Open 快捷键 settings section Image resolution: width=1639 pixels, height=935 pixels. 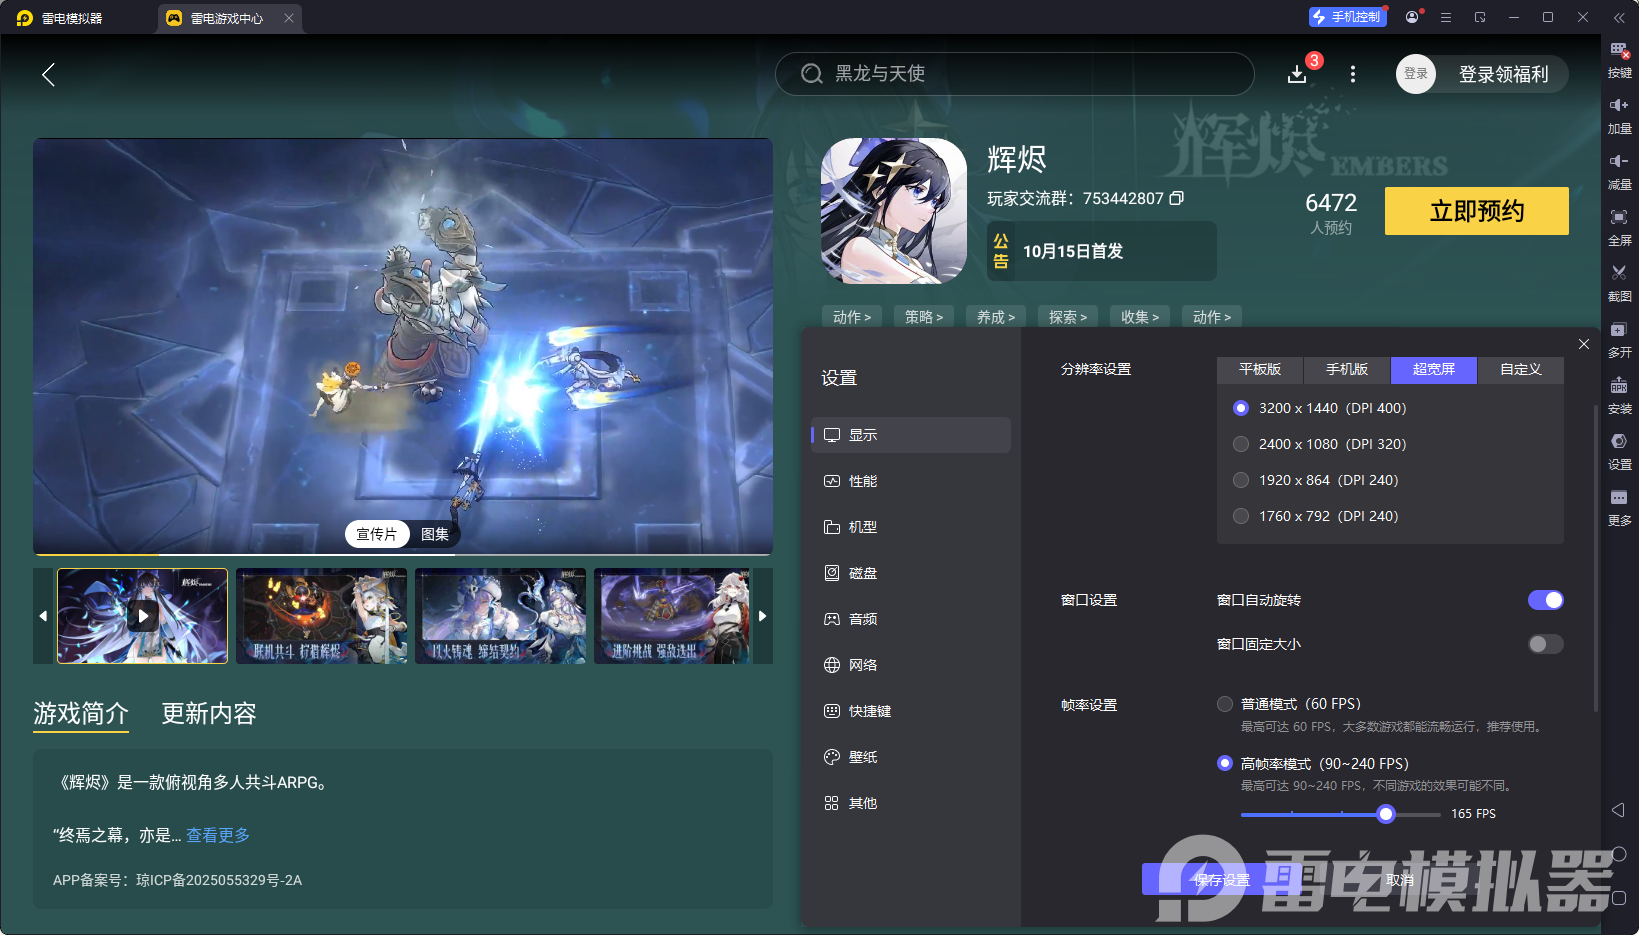pos(911,711)
